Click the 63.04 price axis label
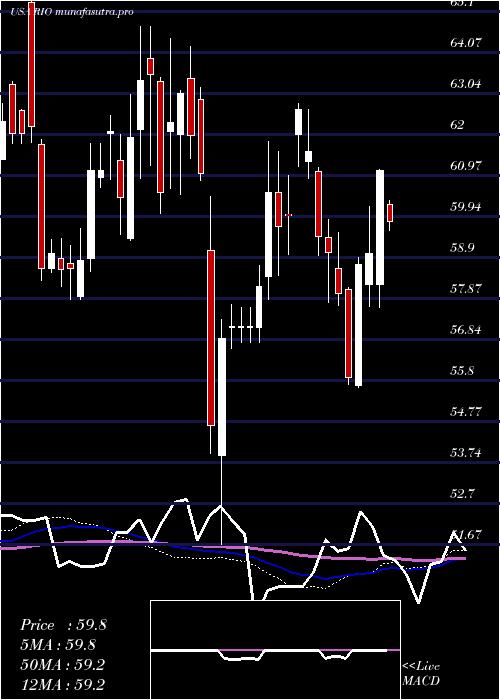 (466, 83)
